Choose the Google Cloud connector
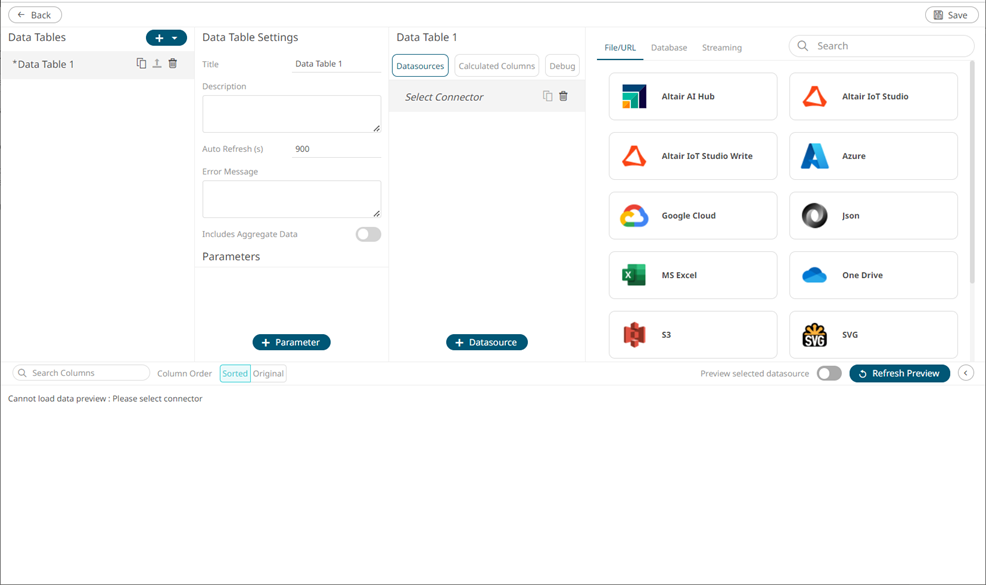 pyautogui.click(x=692, y=216)
